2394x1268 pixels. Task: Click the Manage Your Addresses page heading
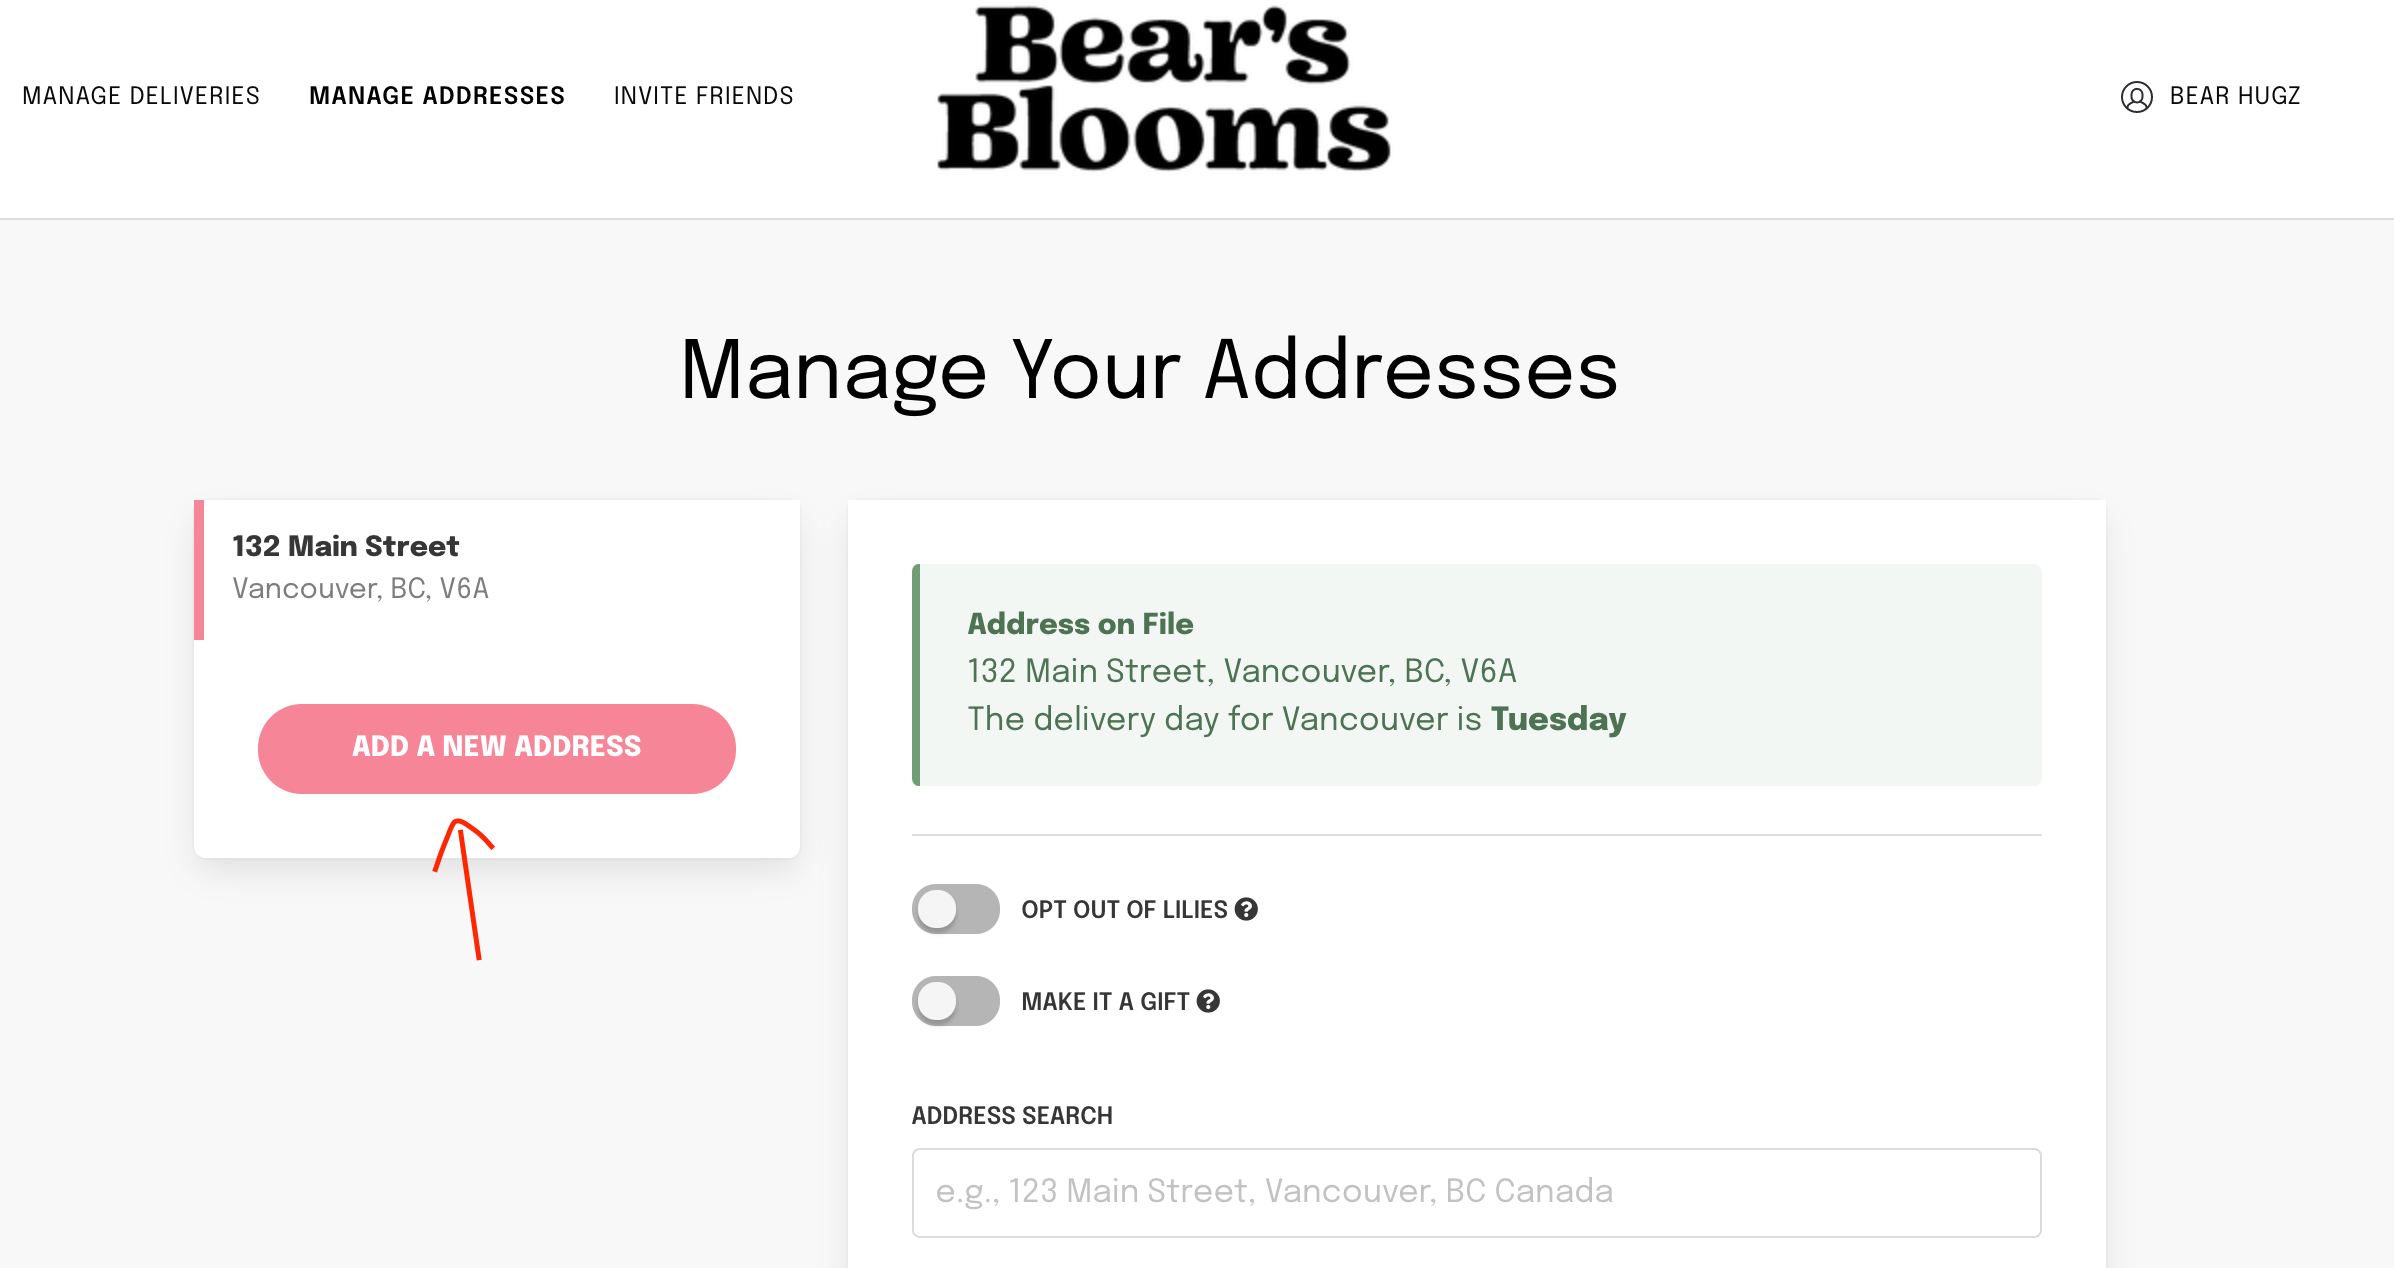click(1149, 370)
